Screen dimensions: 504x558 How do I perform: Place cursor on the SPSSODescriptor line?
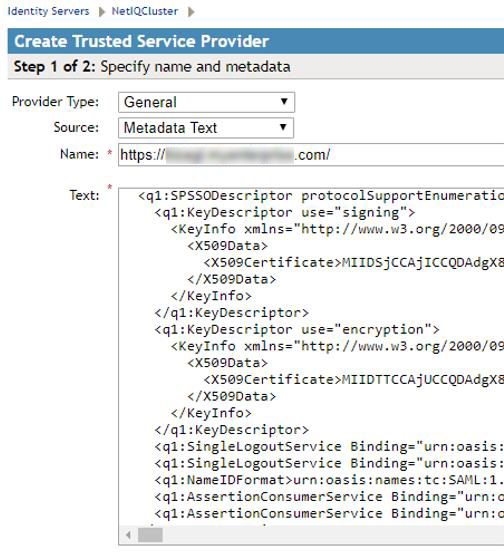tap(321, 196)
